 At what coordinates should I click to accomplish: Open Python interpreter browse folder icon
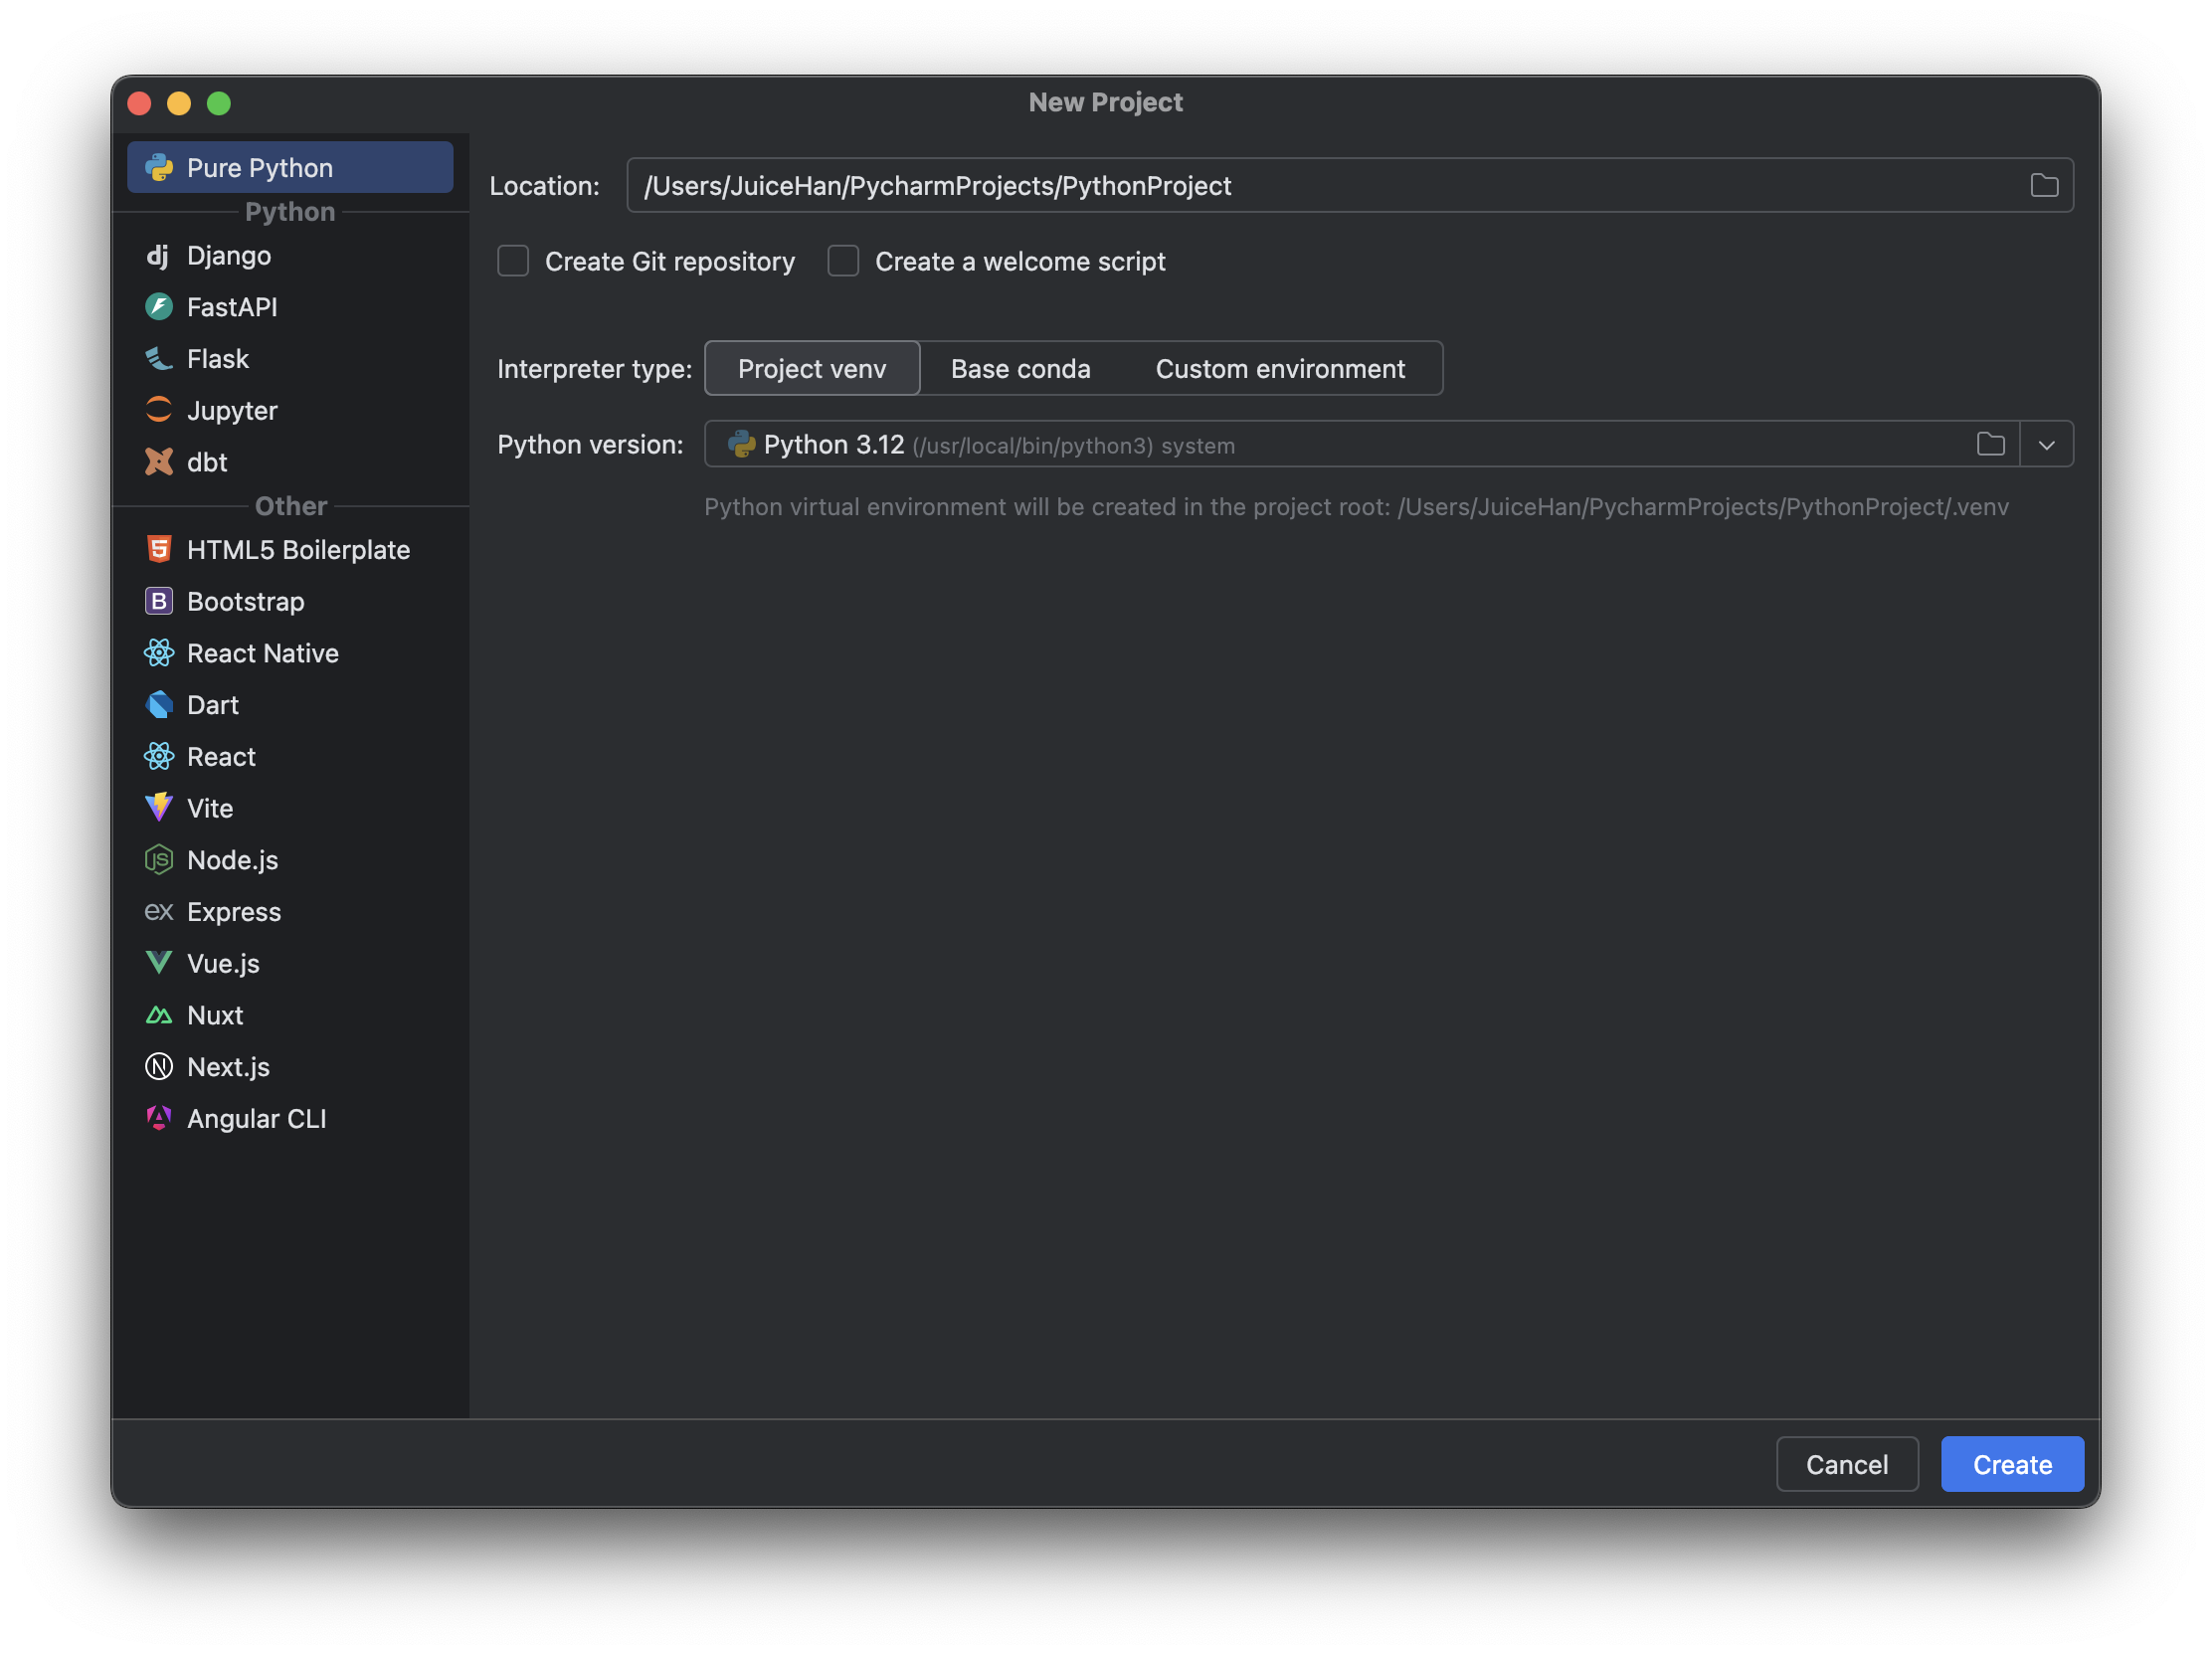pos(1990,445)
